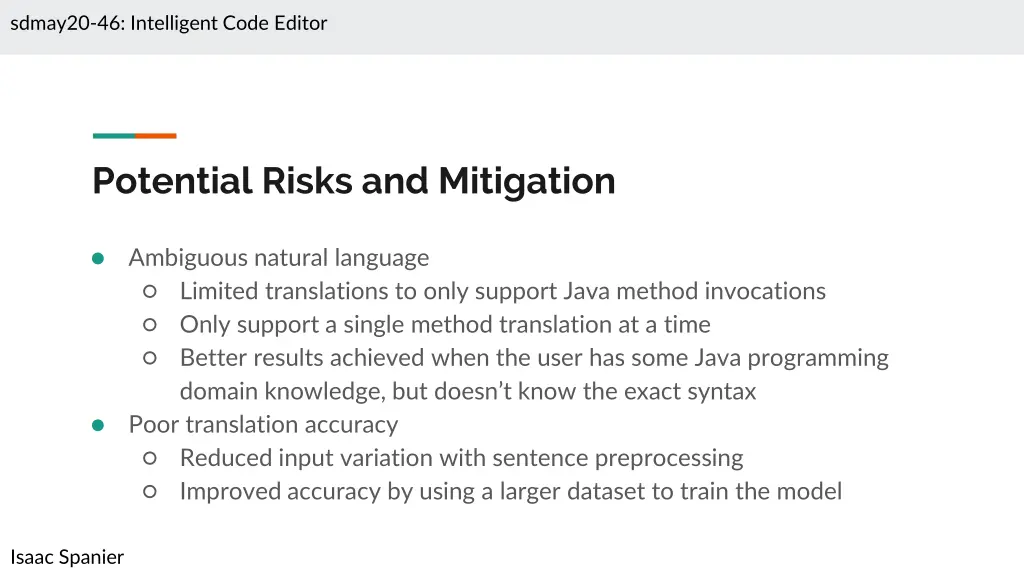Click the teal bullet beside Ambiguous natural language
The image size is (1024, 576).
point(98,258)
